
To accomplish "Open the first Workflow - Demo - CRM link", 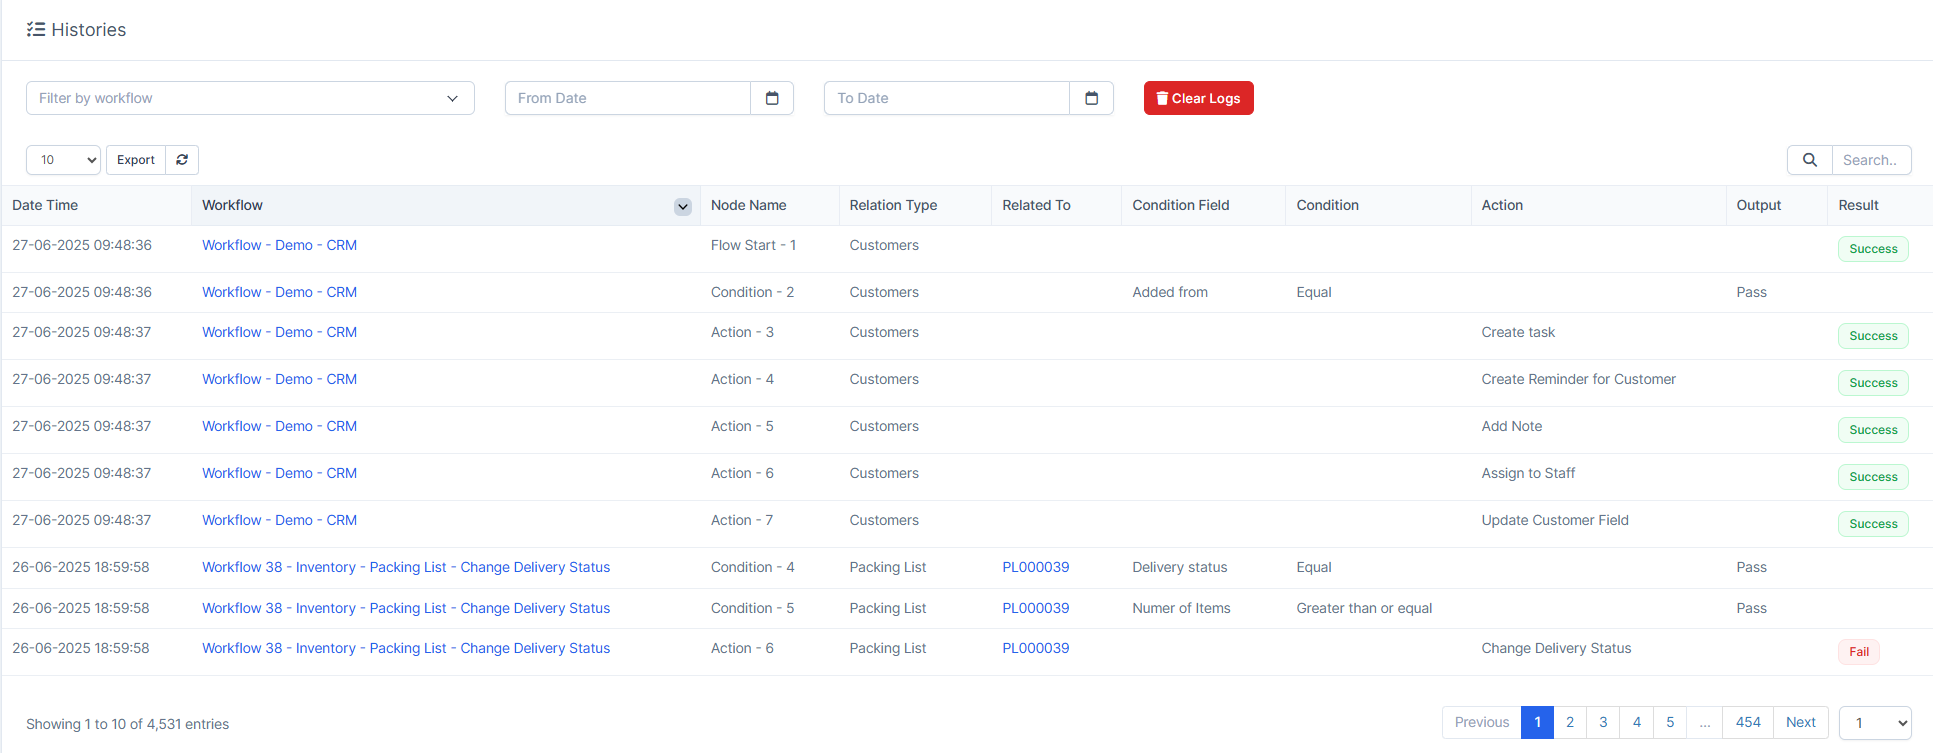I will (x=279, y=245).
